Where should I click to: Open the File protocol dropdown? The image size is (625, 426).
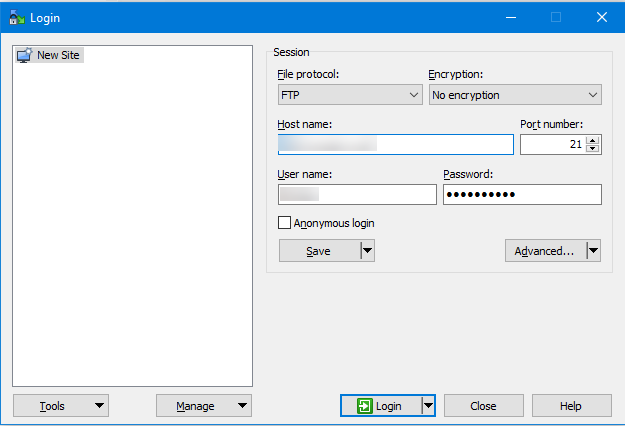[350, 95]
